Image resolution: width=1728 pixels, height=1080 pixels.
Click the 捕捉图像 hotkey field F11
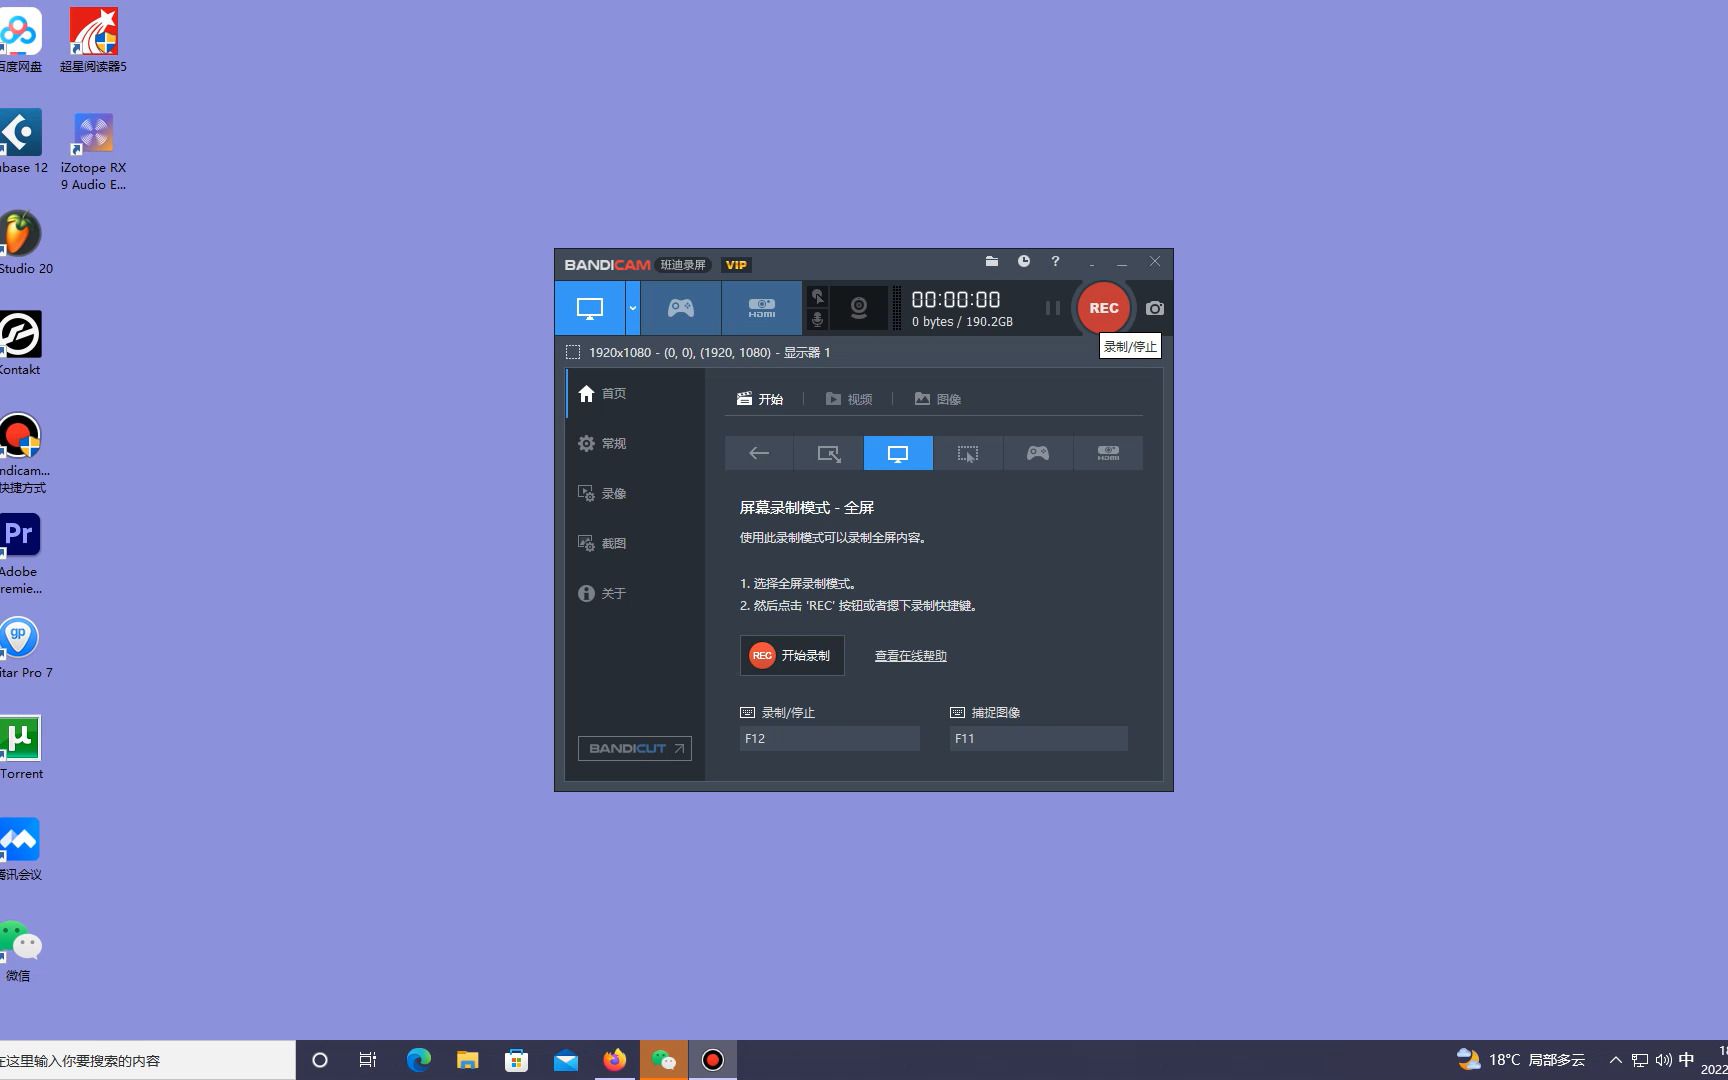[x=1038, y=738]
